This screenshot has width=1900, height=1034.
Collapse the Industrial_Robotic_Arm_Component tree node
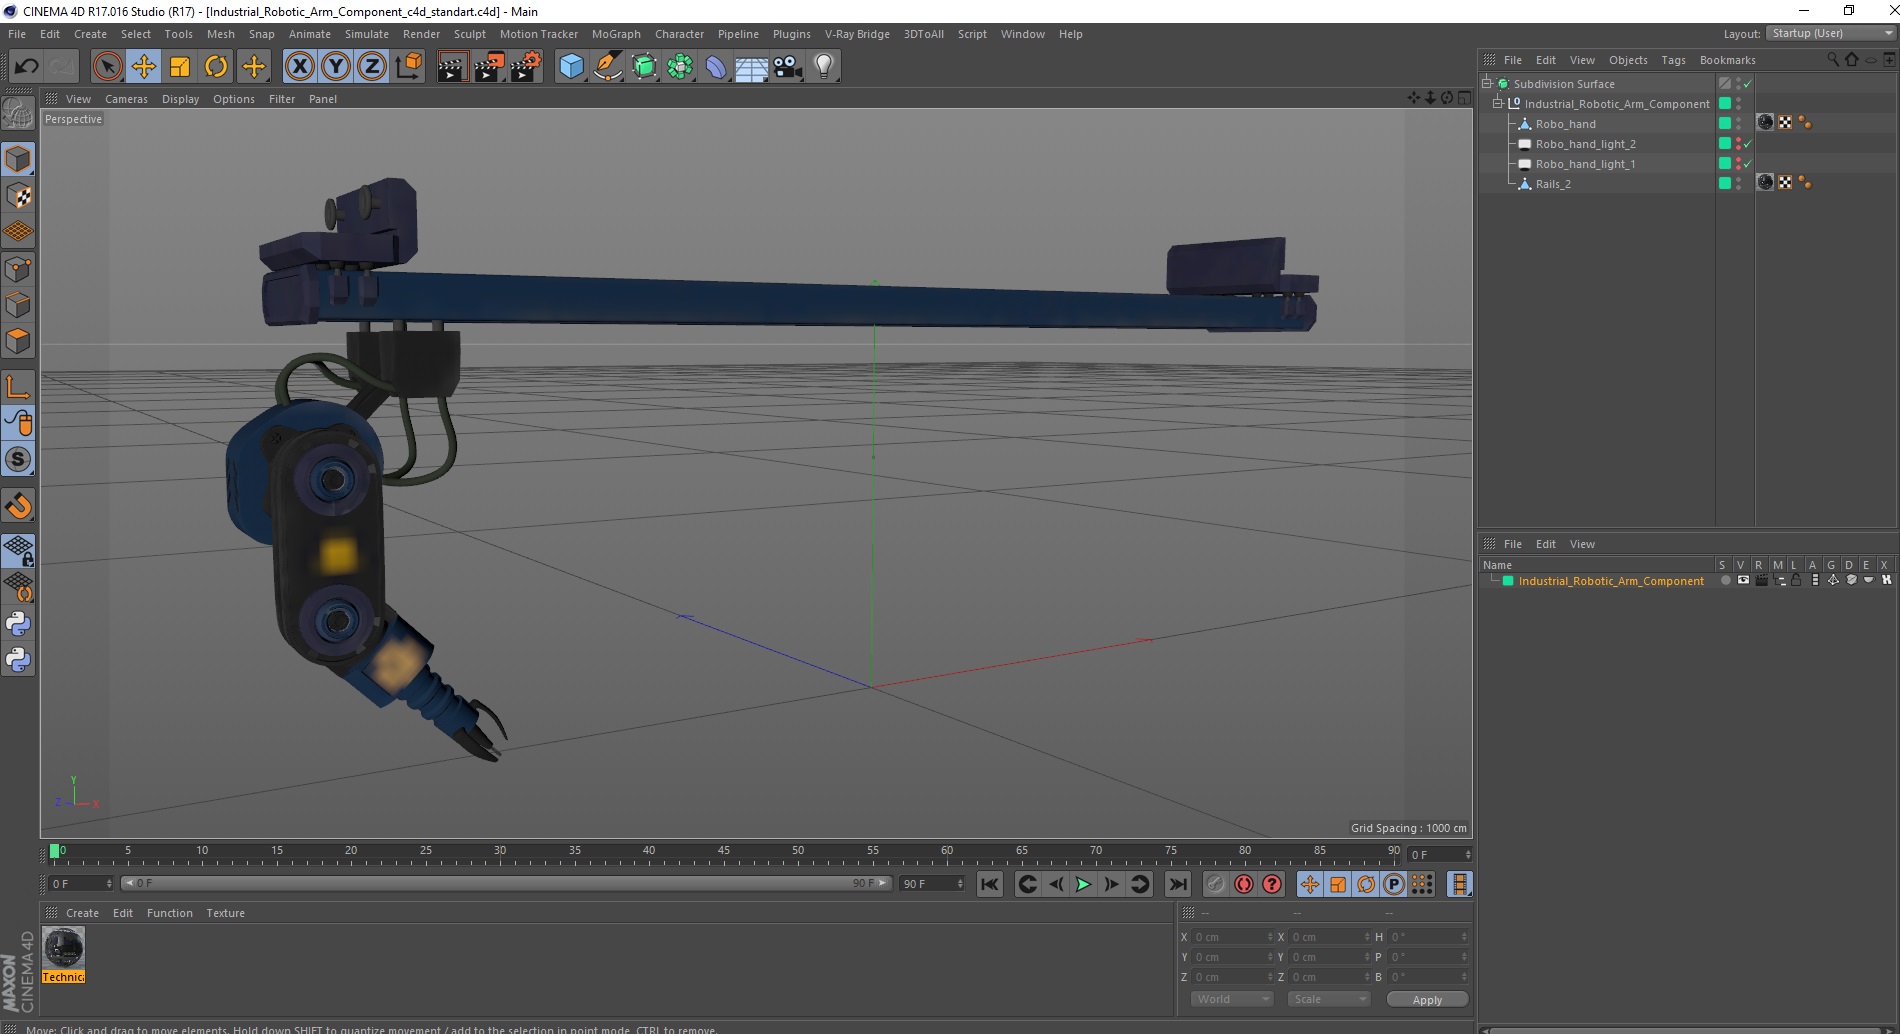[1498, 104]
